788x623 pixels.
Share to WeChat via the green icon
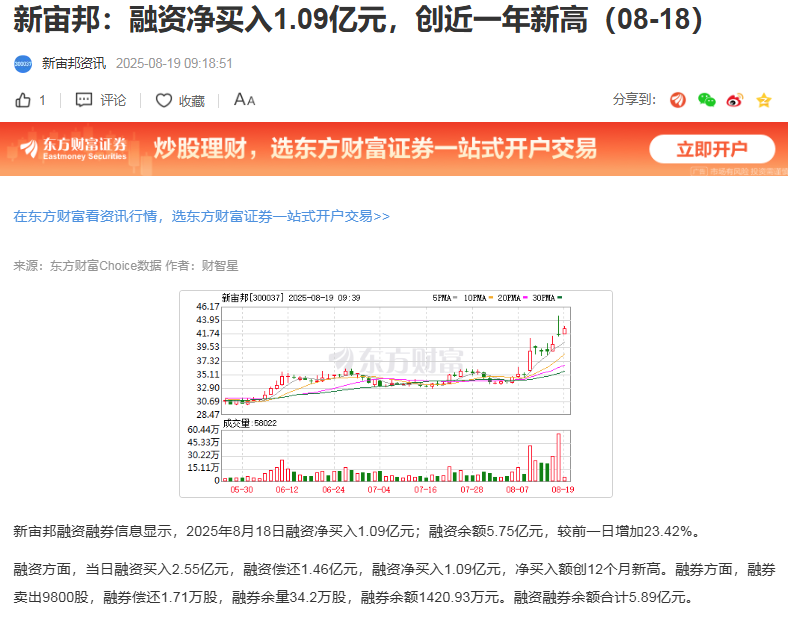[706, 100]
